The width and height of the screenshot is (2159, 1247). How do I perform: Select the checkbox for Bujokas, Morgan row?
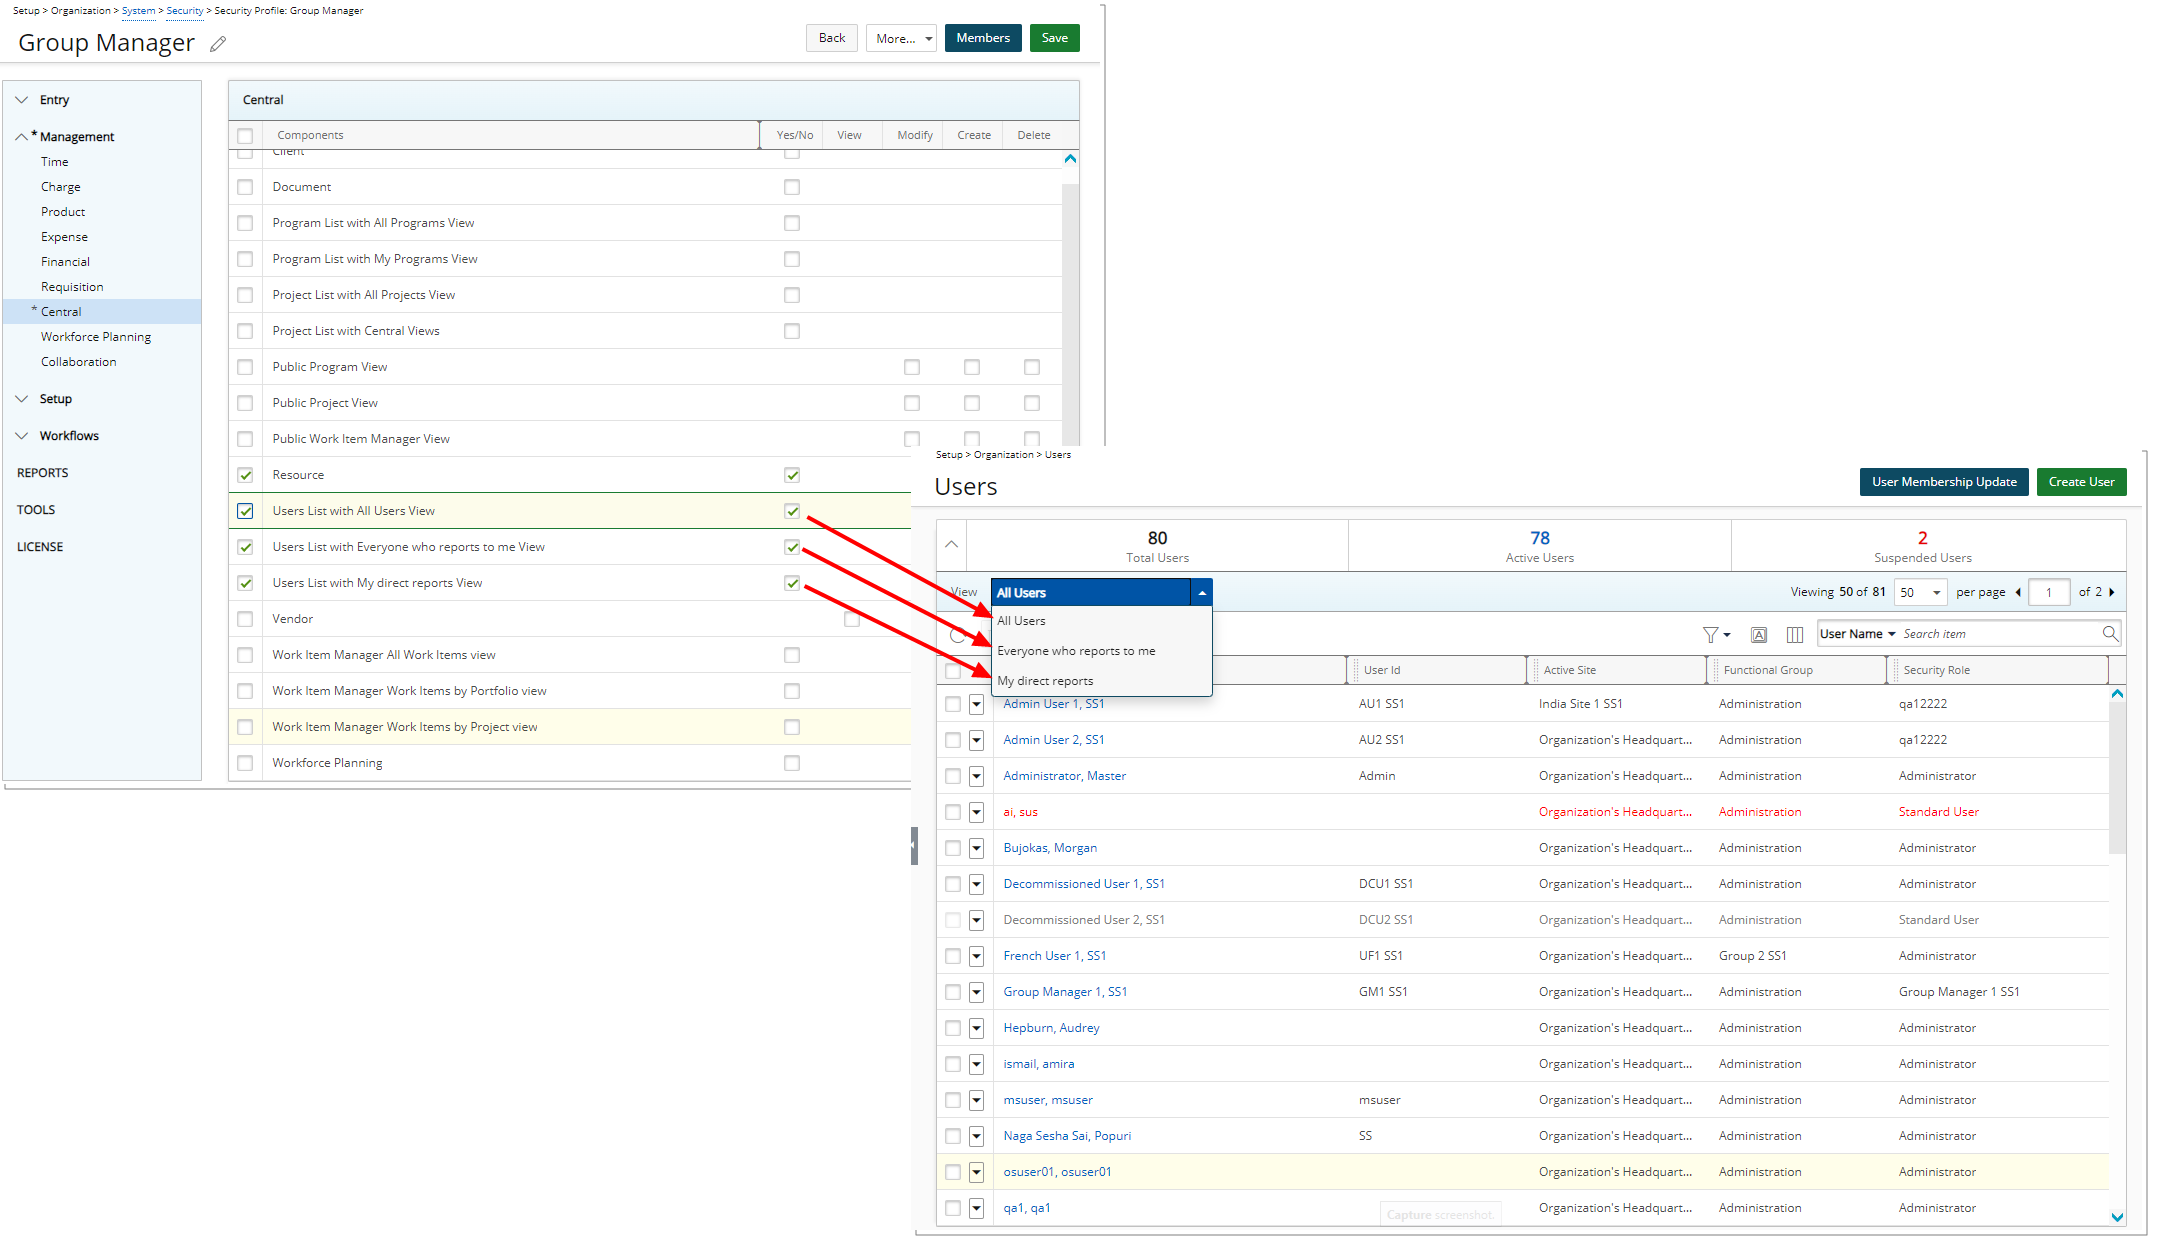point(953,848)
